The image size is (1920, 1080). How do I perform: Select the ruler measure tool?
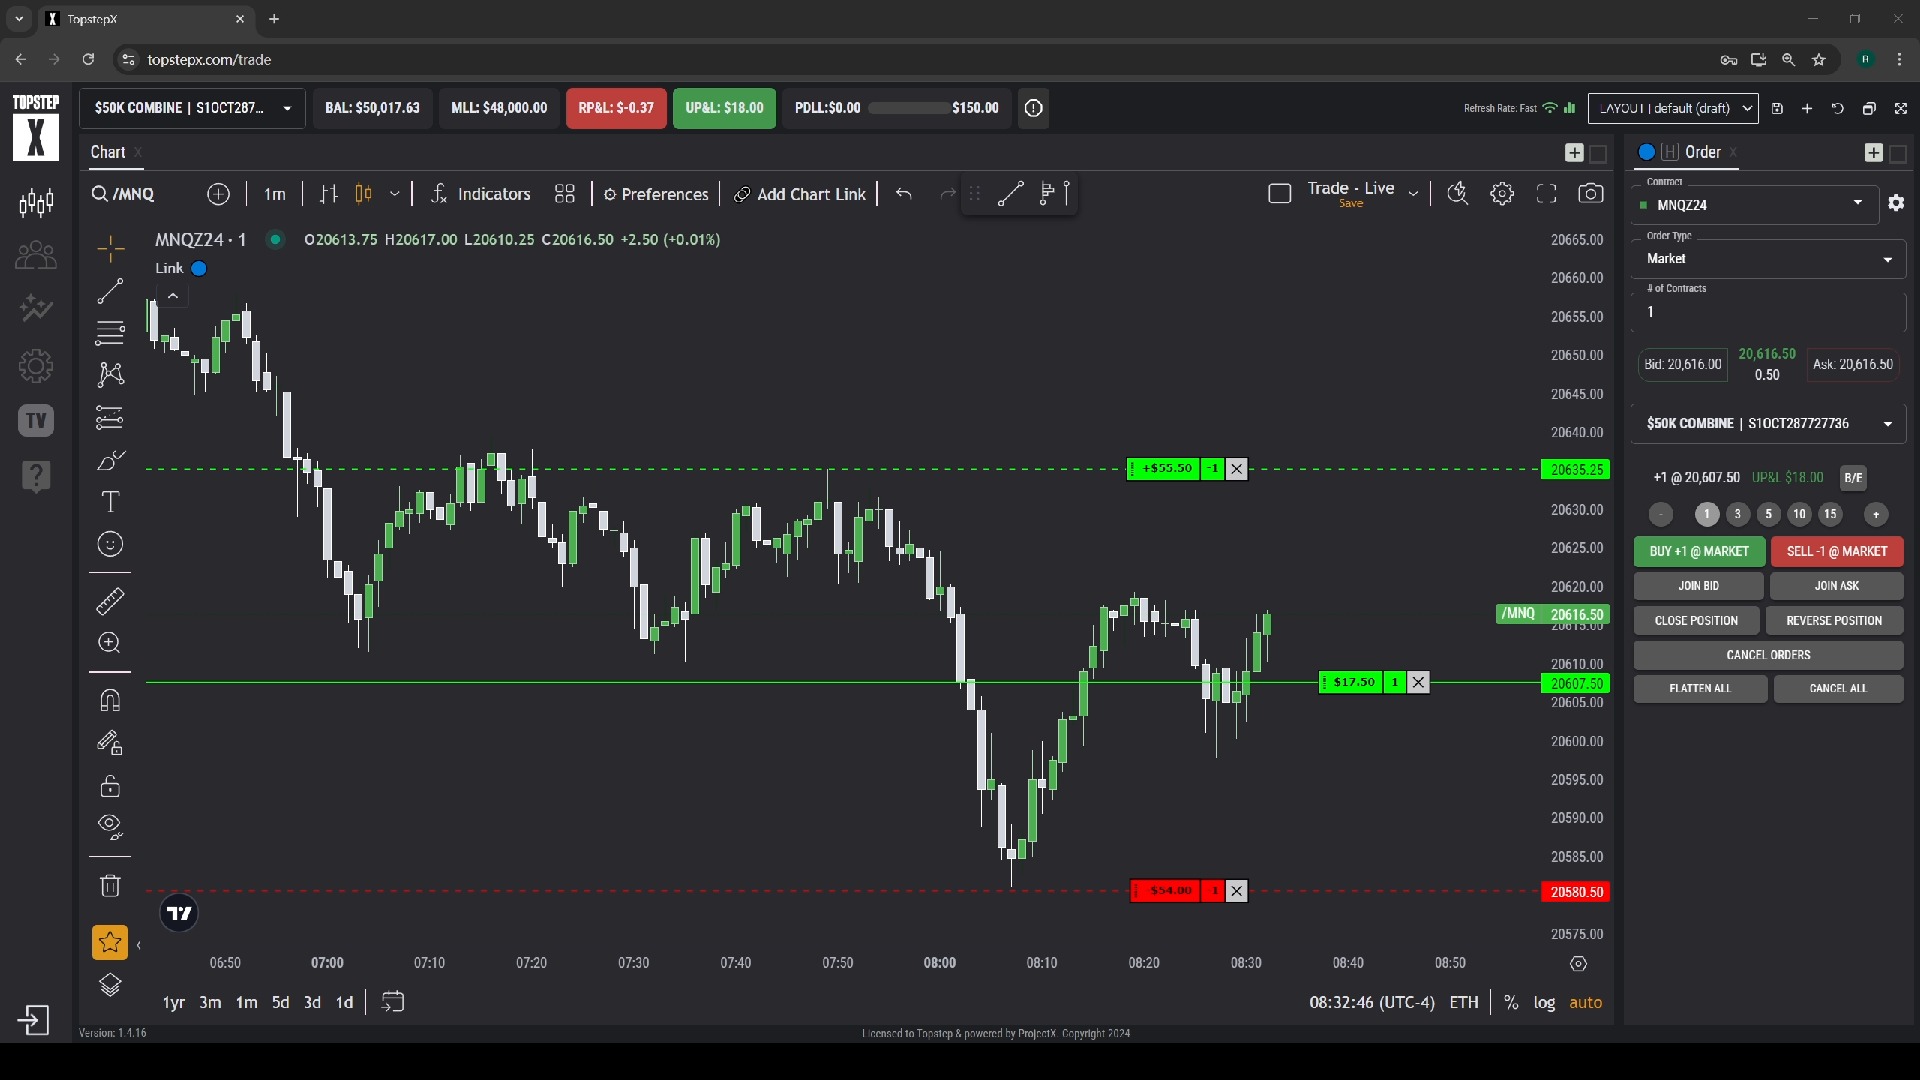click(110, 601)
